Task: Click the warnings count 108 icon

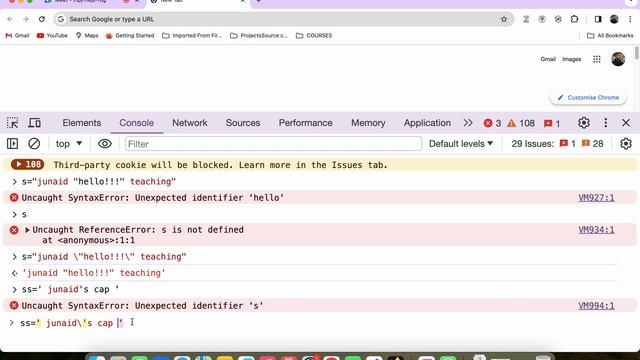Action: click(521, 123)
